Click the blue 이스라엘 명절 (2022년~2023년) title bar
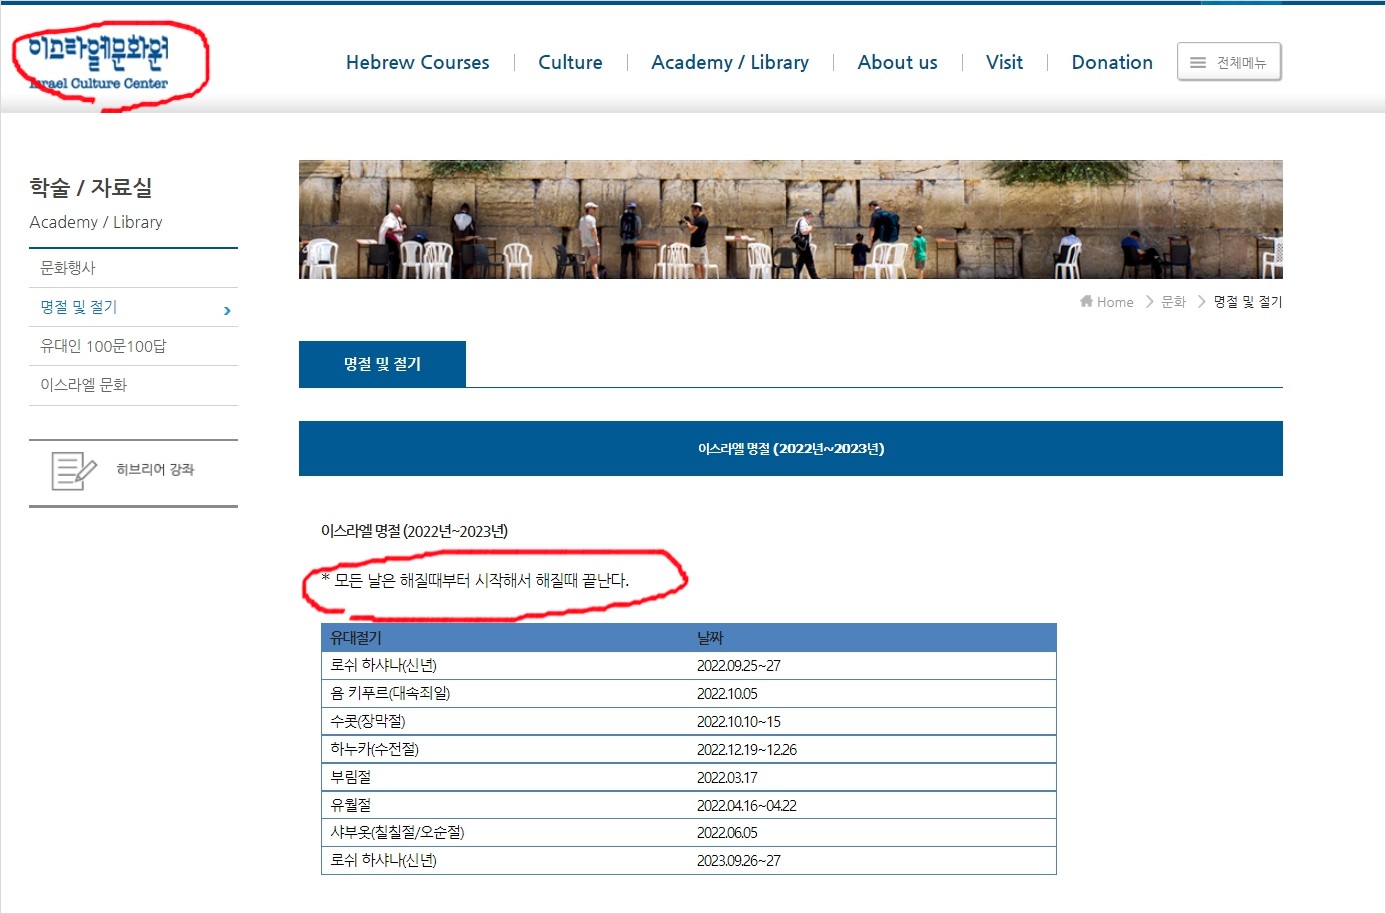The width and height of the screenshot is (1386, 914). (790, 448)
